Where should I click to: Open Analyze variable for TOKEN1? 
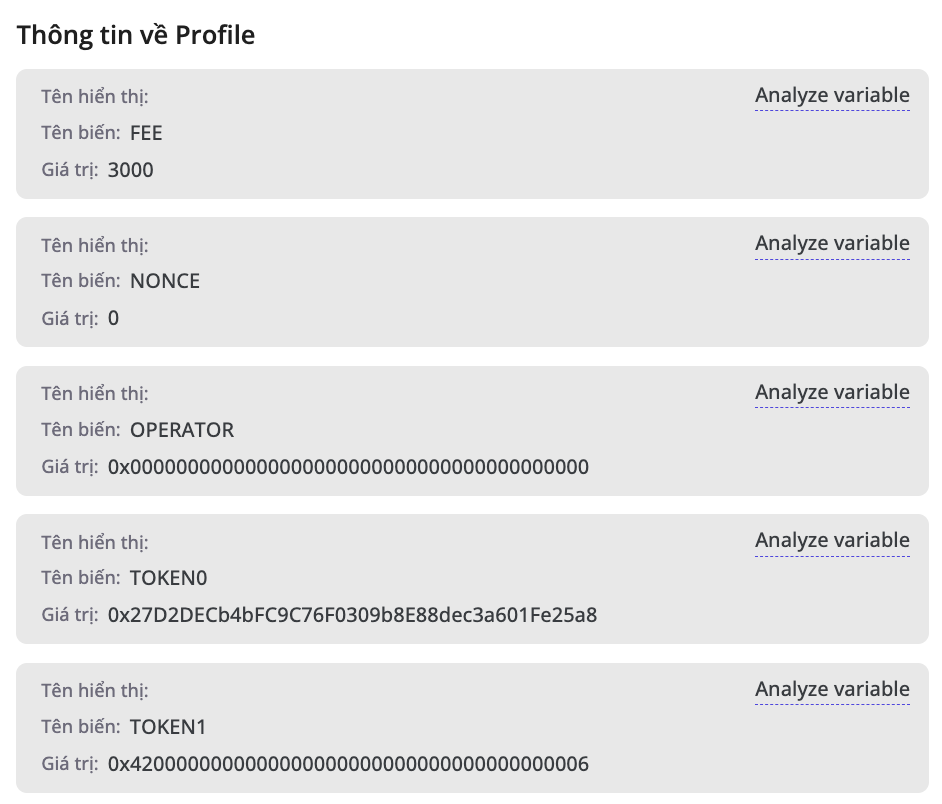click(832, 690)
